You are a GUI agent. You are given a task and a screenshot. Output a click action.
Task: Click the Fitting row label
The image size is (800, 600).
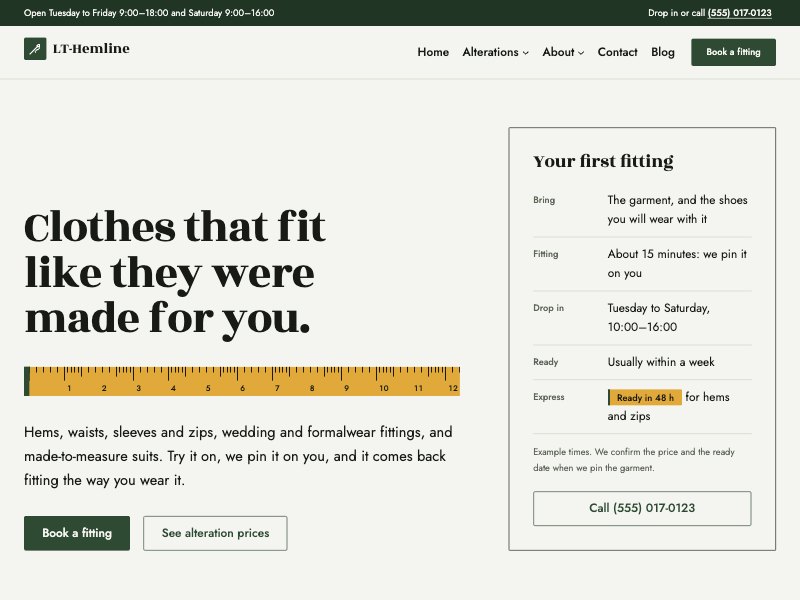tap(545, 254)
